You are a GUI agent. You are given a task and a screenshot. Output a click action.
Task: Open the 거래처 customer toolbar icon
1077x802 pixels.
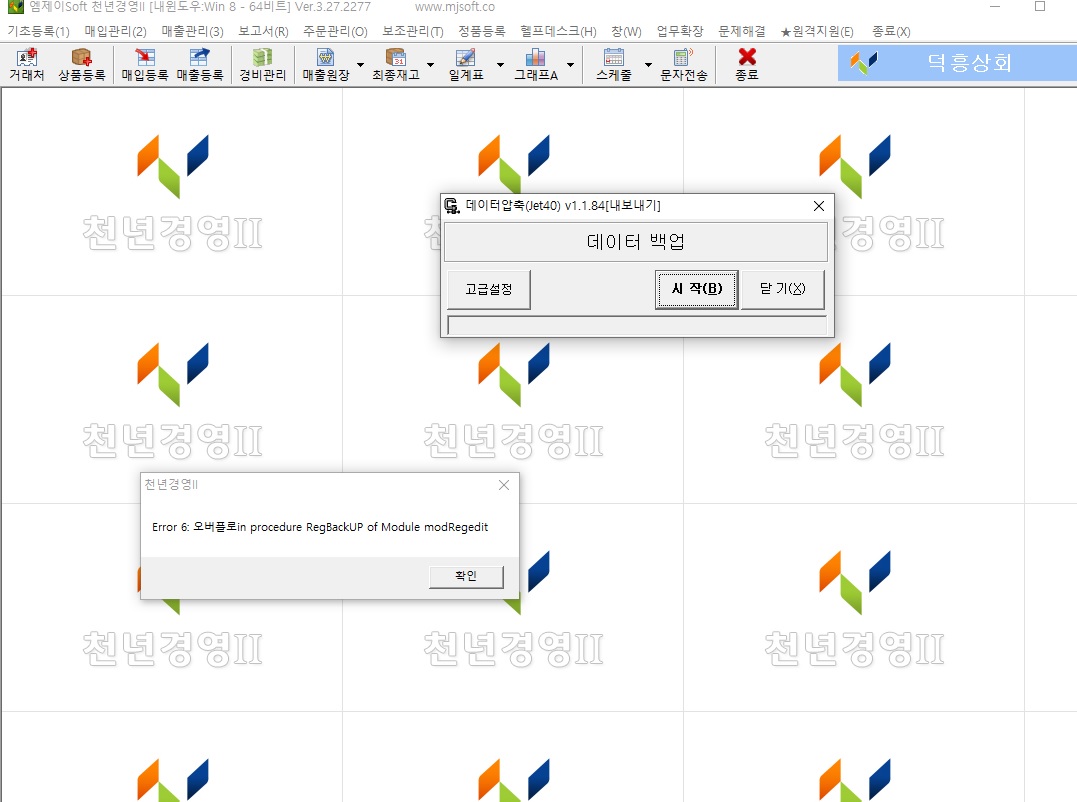(27, 65)
